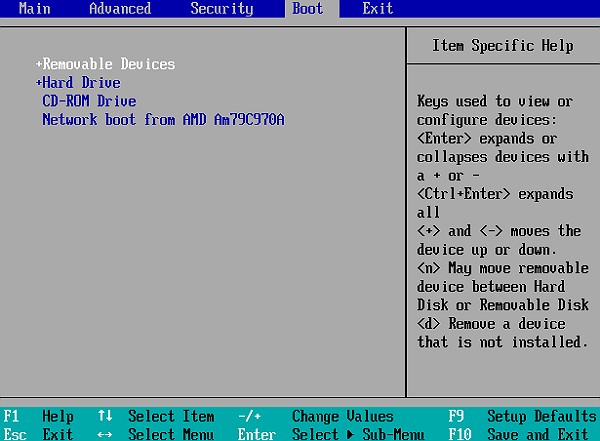Select Network boot from AMD Am79C970A
The width and height of the screenshot is (600, 441).
click(x=163, y=119)
